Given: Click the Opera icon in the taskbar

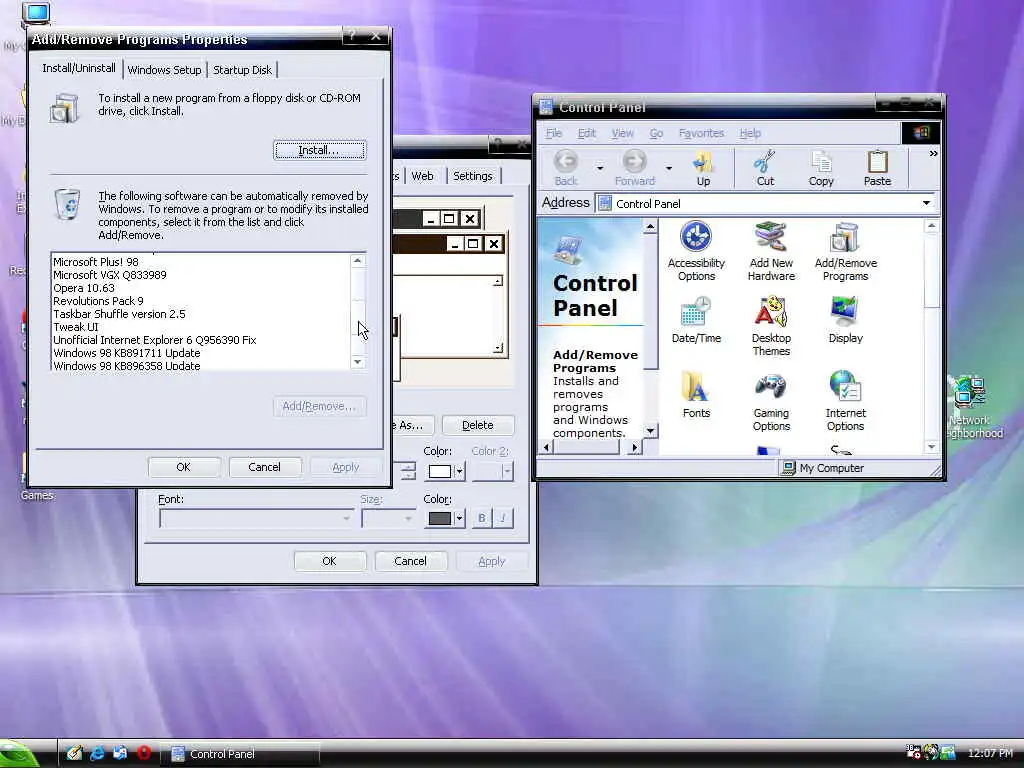Looking at the screenshot, I should click(x=144, y=753).
